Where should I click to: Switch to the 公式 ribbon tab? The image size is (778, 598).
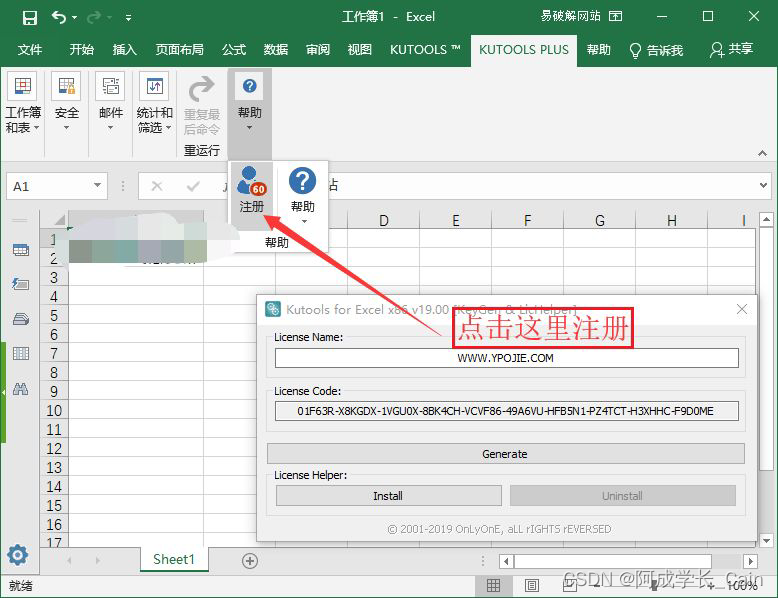tap(234, 50)
